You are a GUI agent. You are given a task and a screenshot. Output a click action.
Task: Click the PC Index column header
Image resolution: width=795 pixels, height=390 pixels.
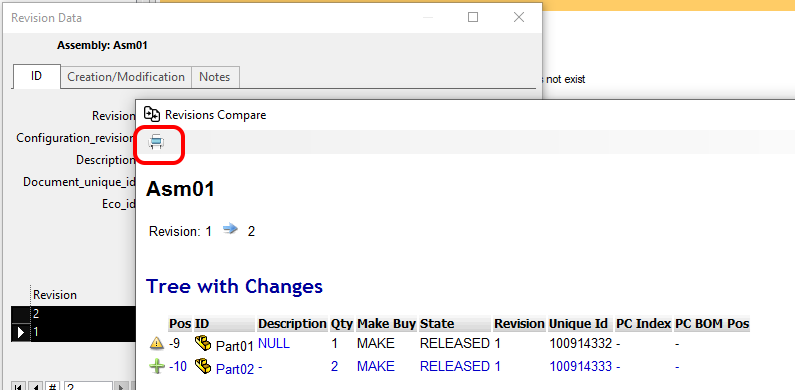click(x=643, y=324)
